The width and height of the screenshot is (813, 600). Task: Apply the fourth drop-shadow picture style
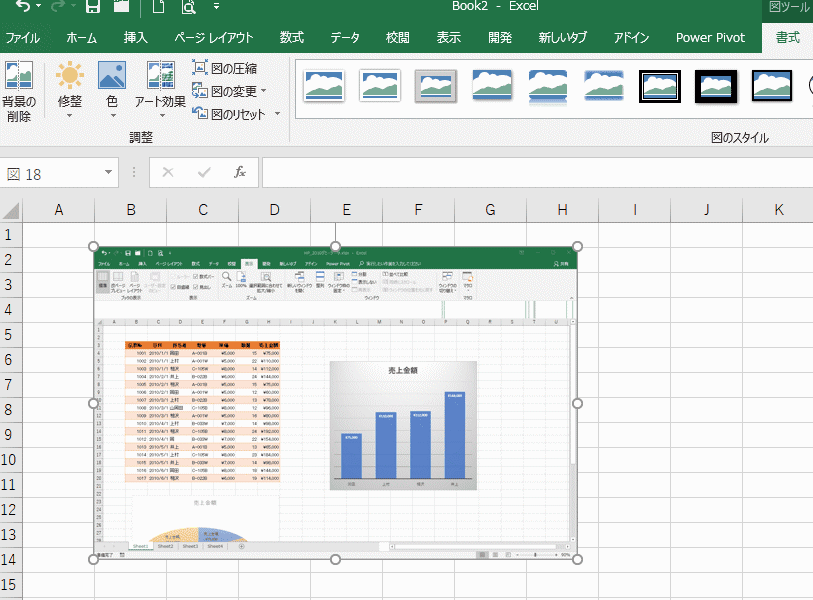(x=492, y=85)
